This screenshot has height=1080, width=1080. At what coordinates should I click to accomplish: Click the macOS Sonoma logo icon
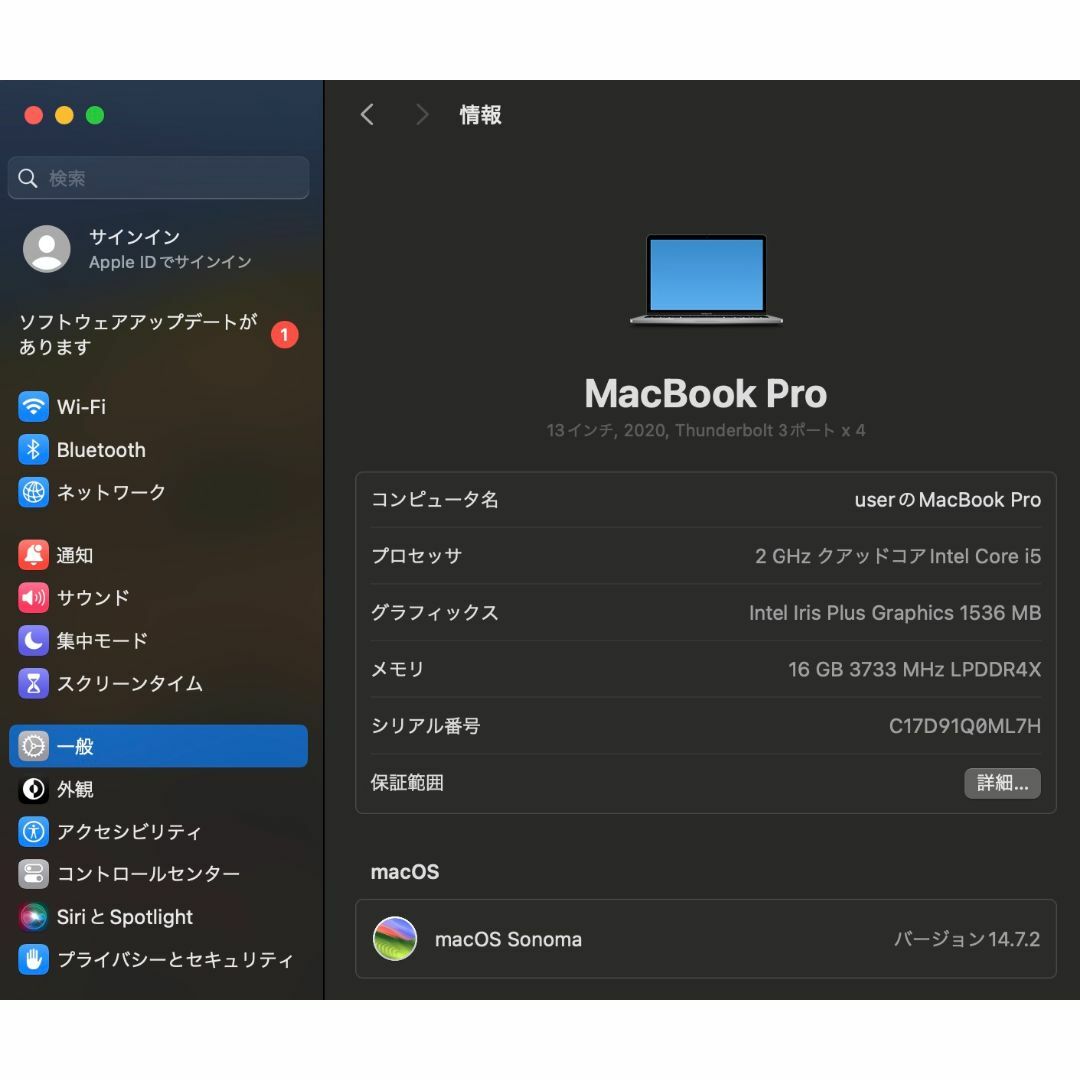point(395,939)
